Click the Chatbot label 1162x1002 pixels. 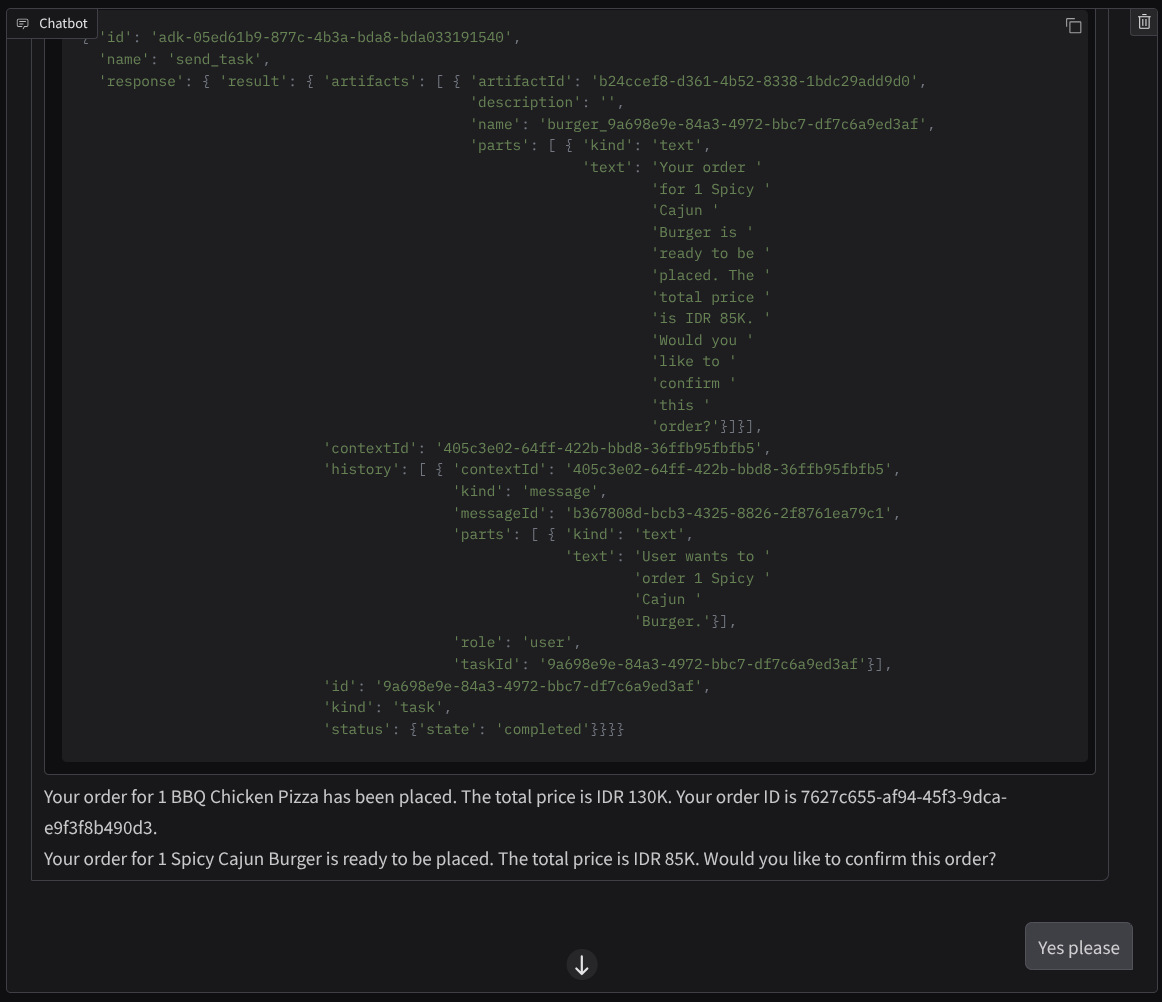tap(63, 23)
